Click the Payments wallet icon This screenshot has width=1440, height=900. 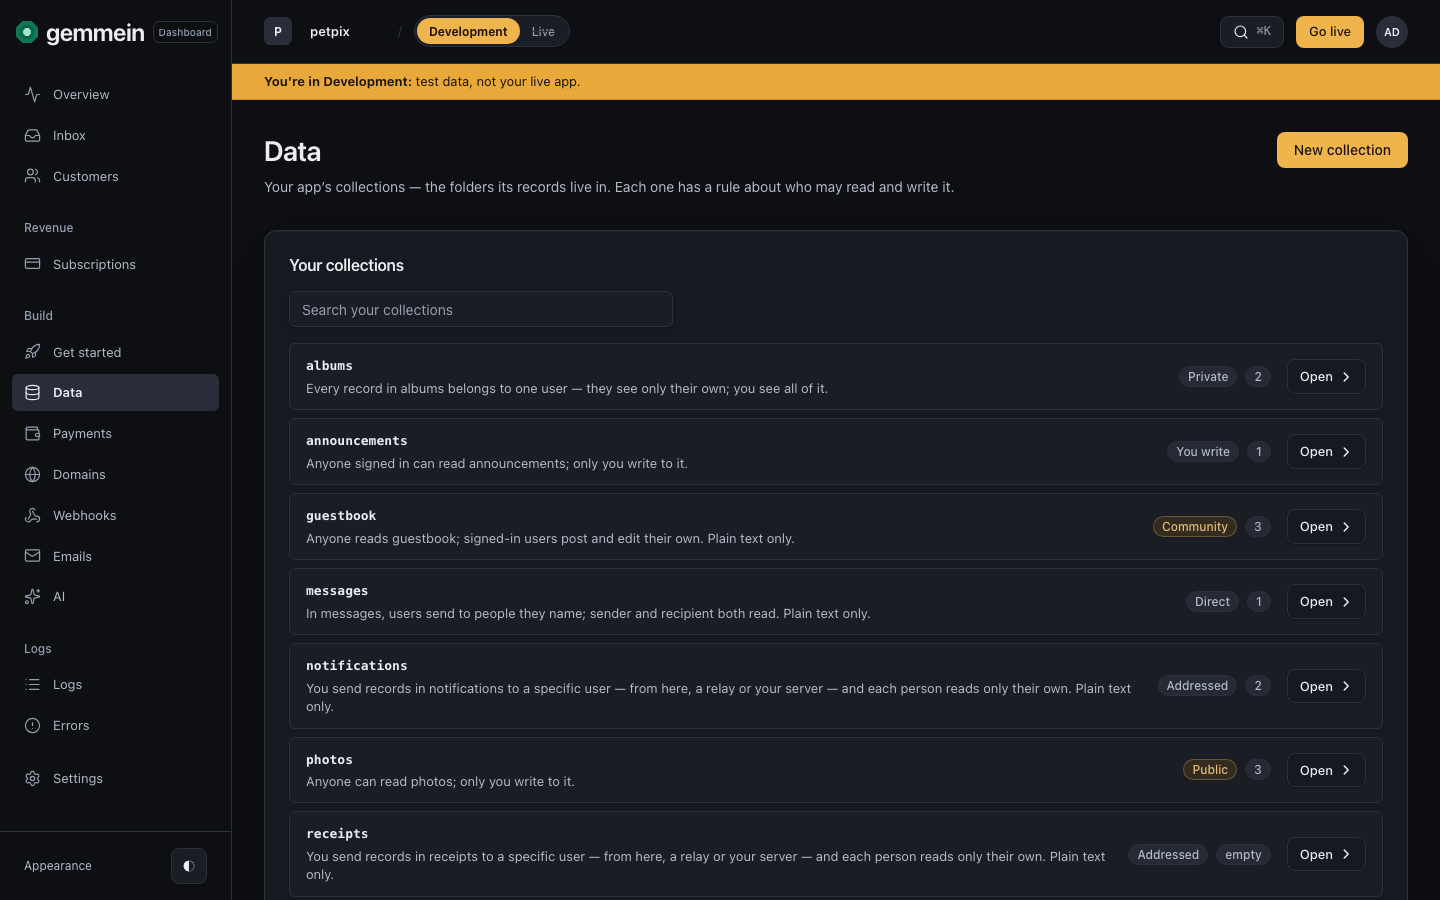pos(33,433)
